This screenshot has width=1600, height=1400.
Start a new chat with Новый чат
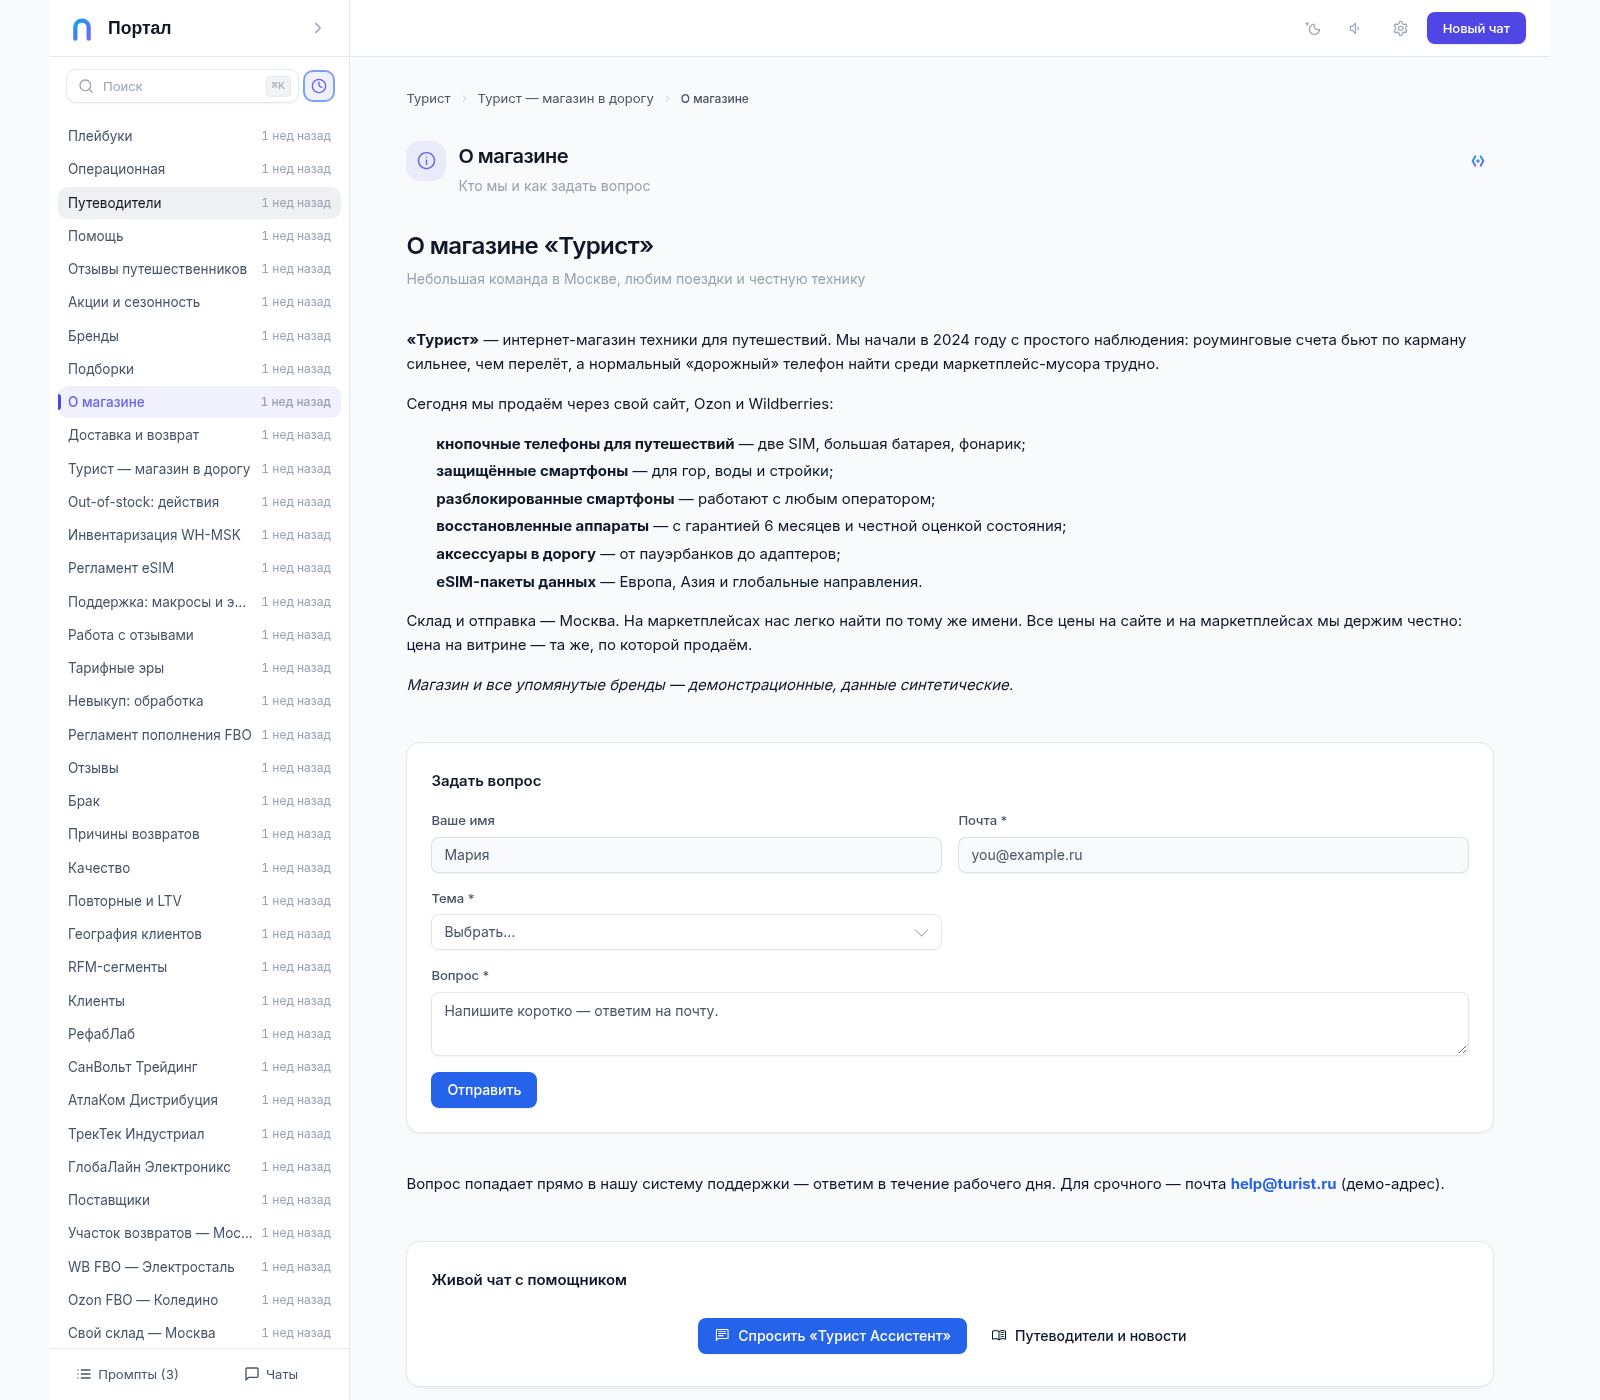[x=1476, y=28]
